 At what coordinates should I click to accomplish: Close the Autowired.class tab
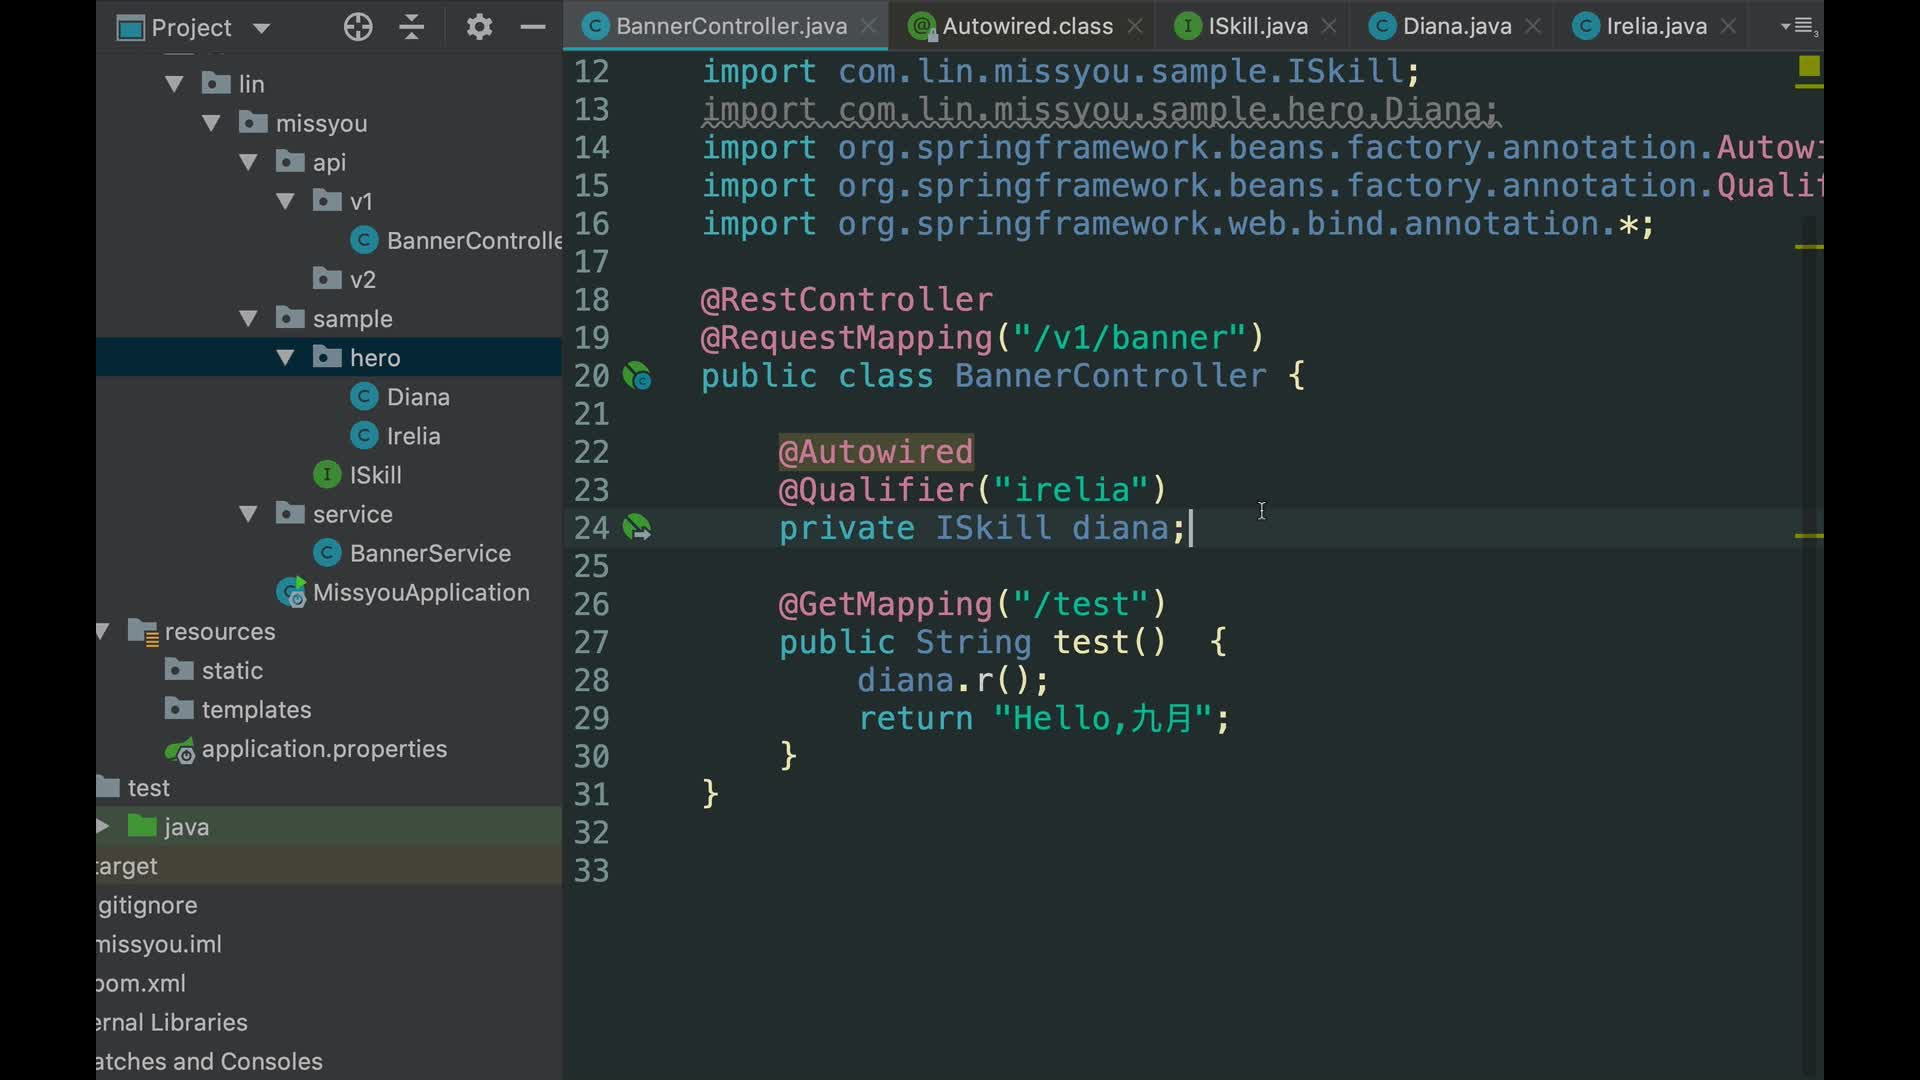[1135, 27]
